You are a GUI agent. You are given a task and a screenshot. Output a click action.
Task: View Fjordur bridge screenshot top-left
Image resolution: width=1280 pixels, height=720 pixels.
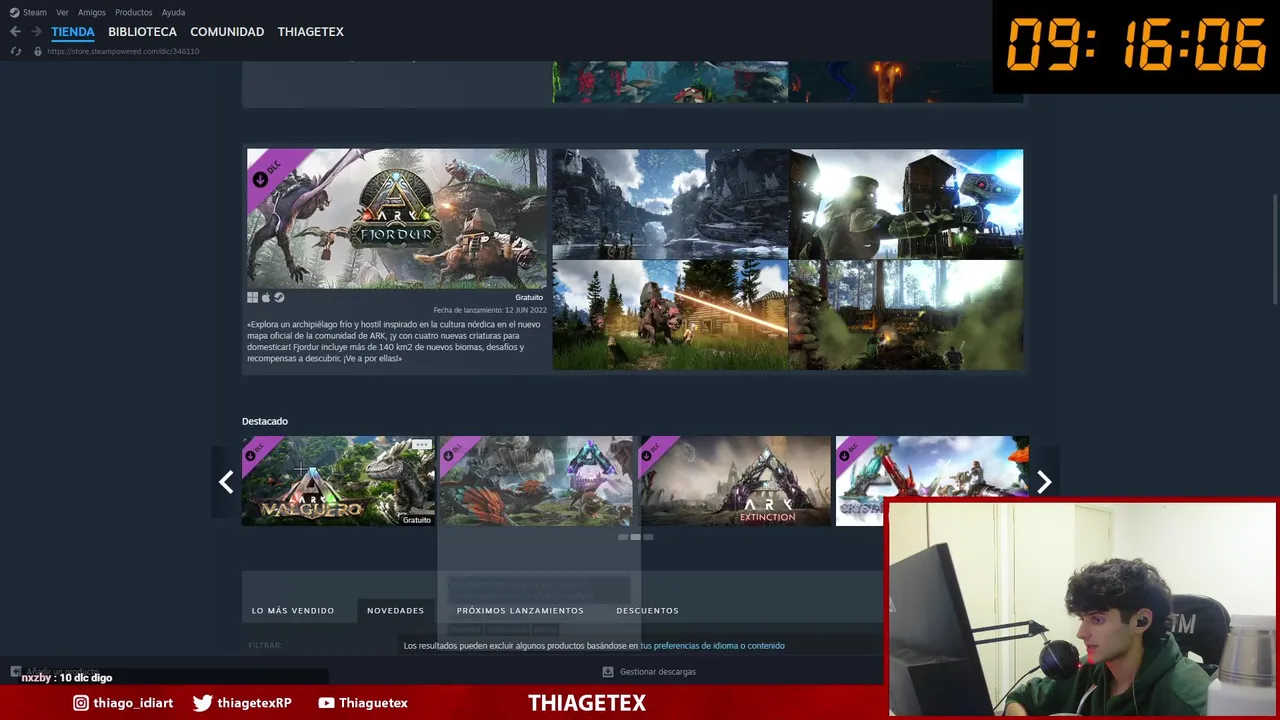pos(670,204)
